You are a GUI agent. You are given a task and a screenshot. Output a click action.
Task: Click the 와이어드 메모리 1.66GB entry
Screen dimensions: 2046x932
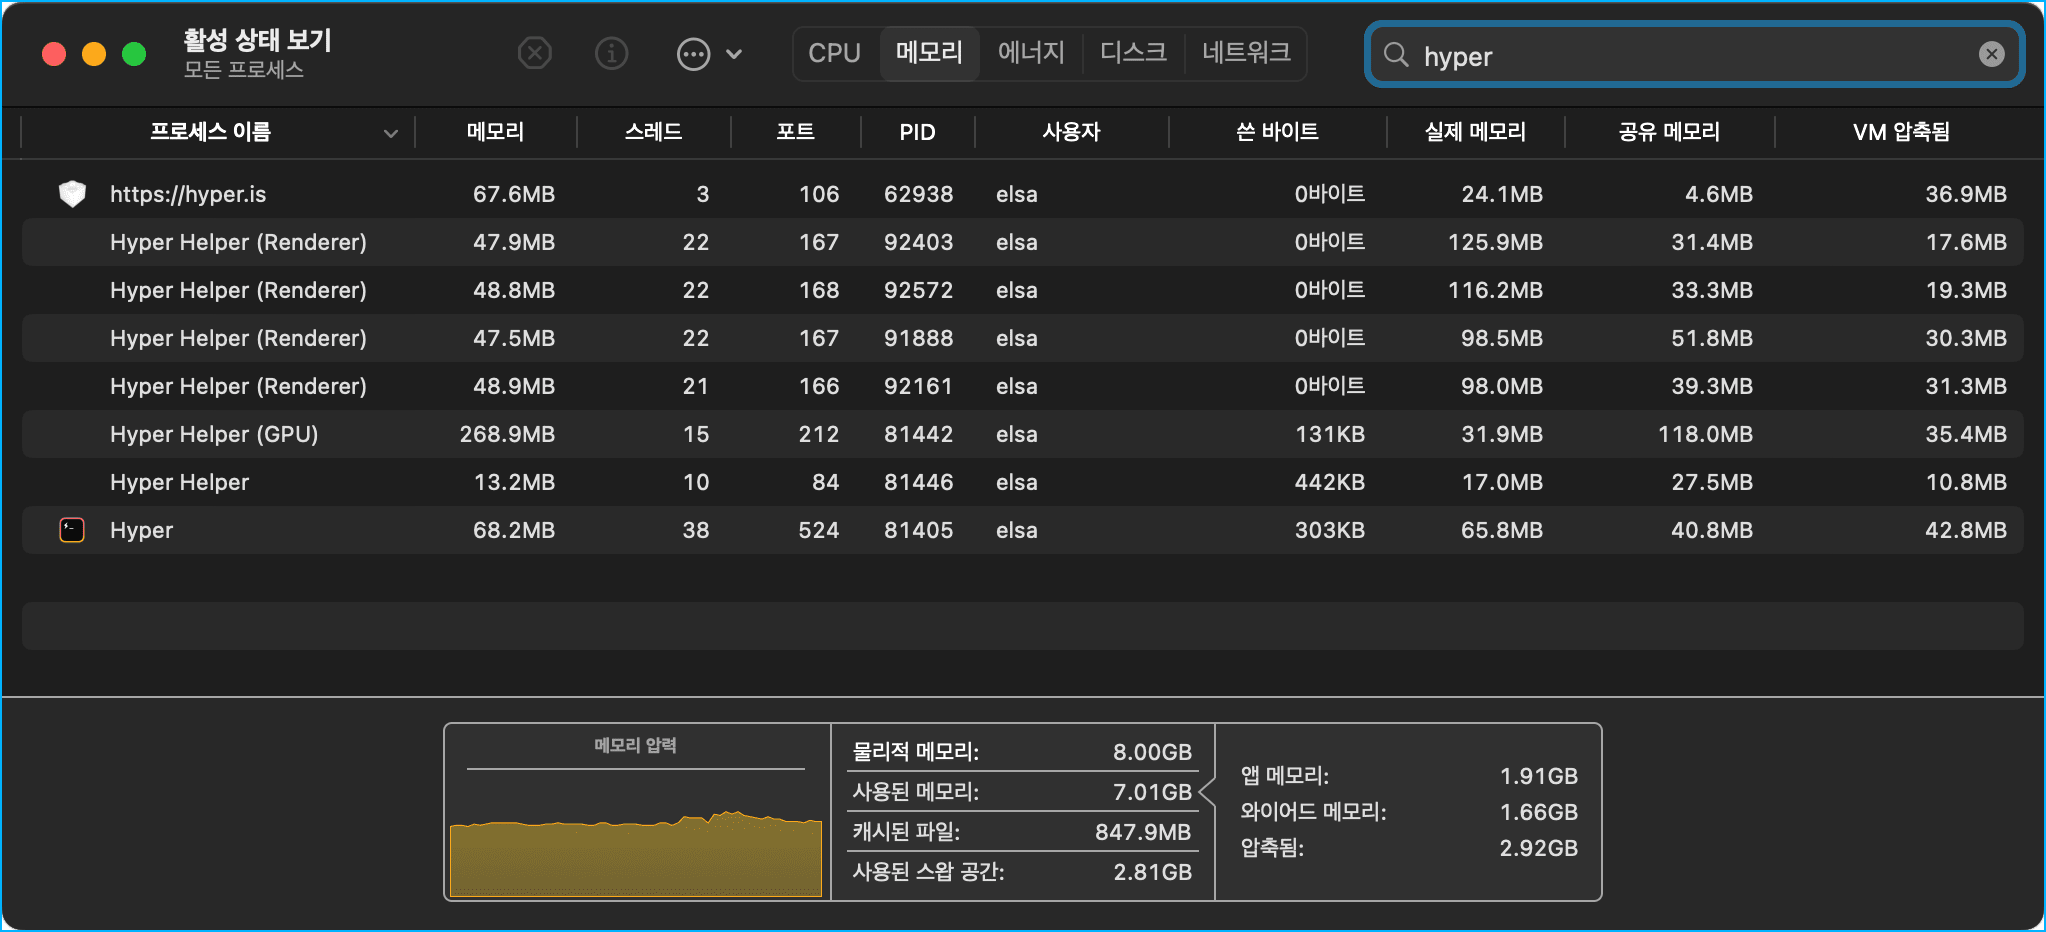click(x=1409, y=812)
